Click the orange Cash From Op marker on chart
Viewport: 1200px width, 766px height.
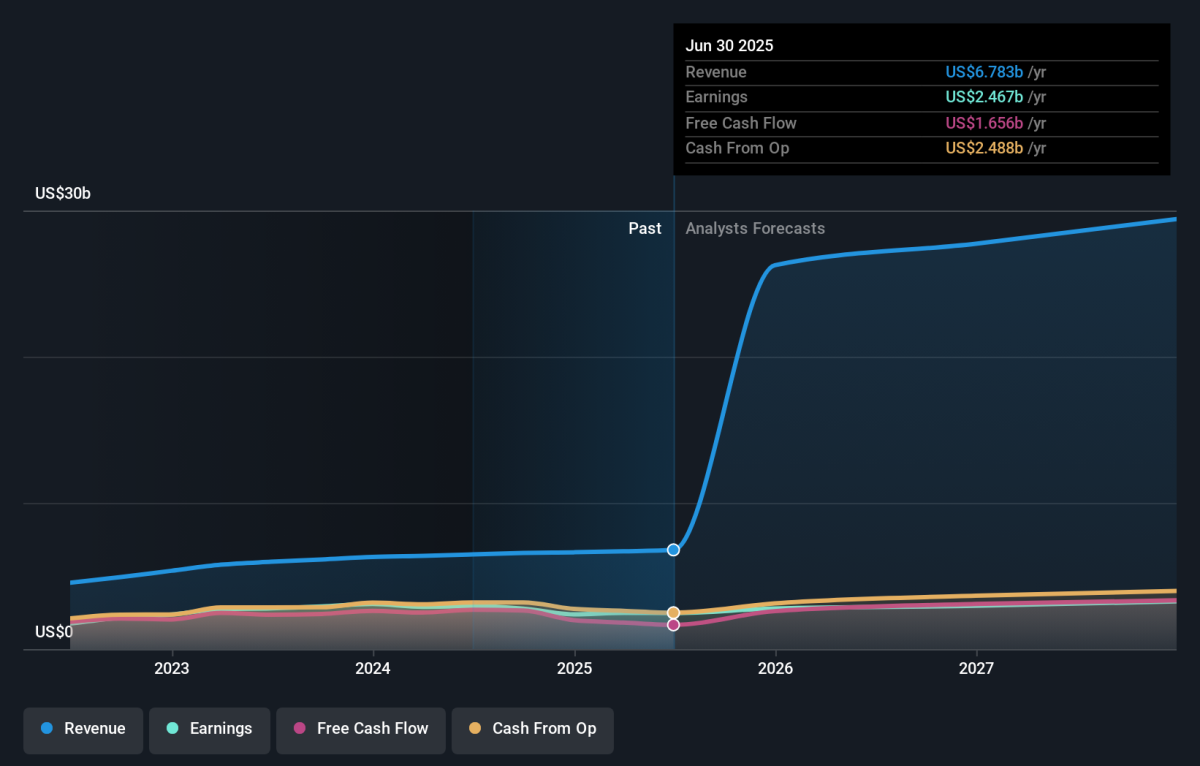(673, 612)
